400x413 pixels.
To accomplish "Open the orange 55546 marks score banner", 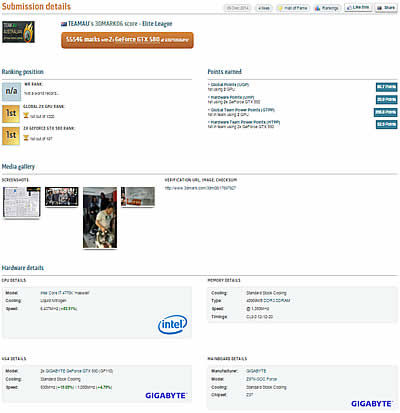I will point(127,40).
